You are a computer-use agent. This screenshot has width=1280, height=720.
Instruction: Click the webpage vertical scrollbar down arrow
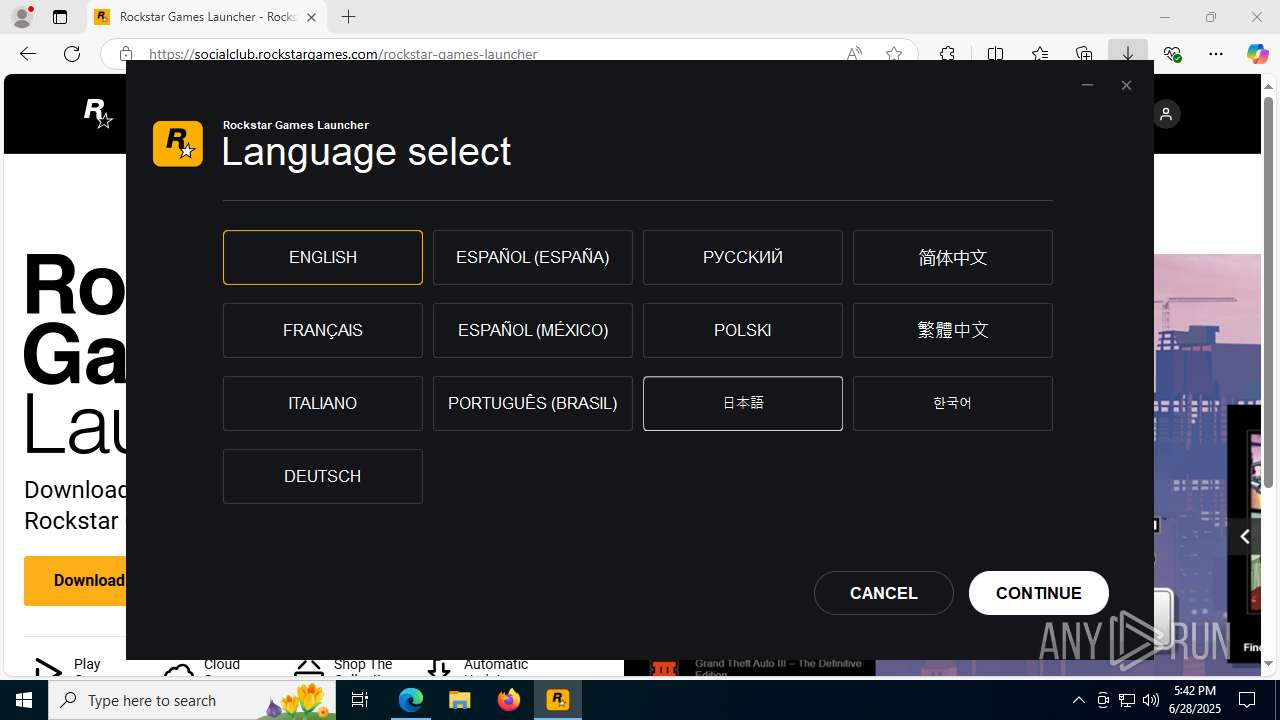(x=1269, y=663)
